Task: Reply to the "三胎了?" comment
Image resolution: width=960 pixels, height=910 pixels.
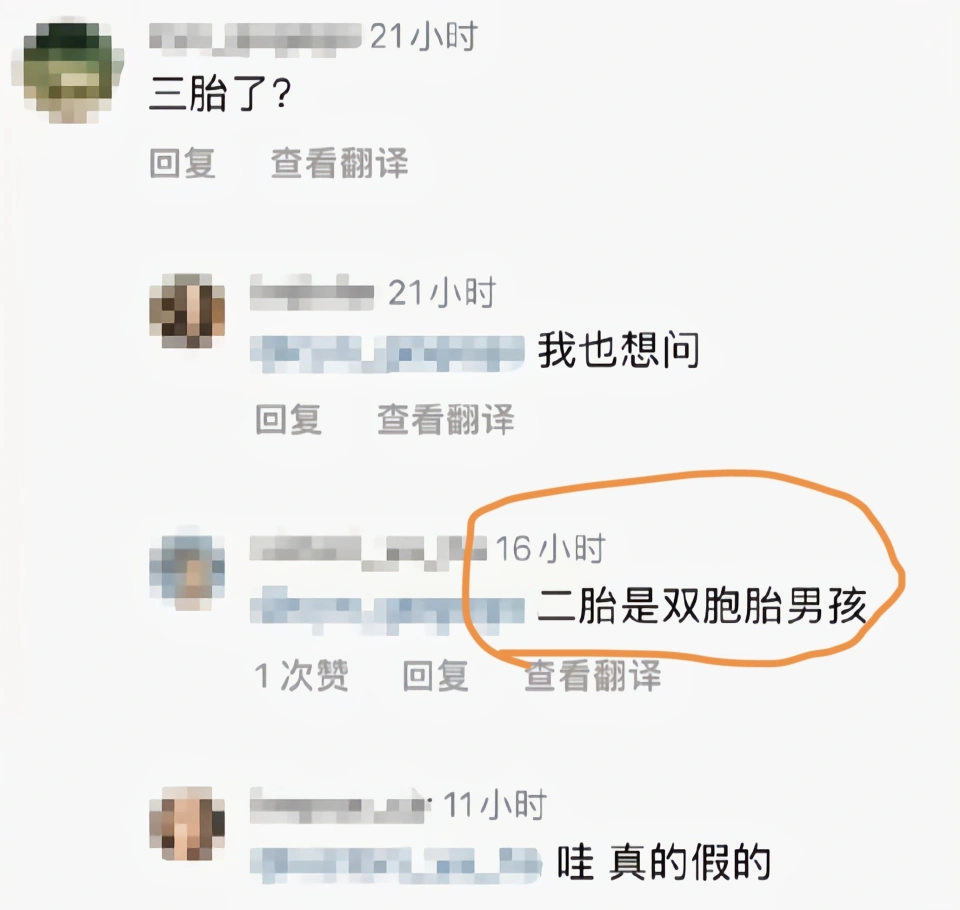Action: point(182,163)
